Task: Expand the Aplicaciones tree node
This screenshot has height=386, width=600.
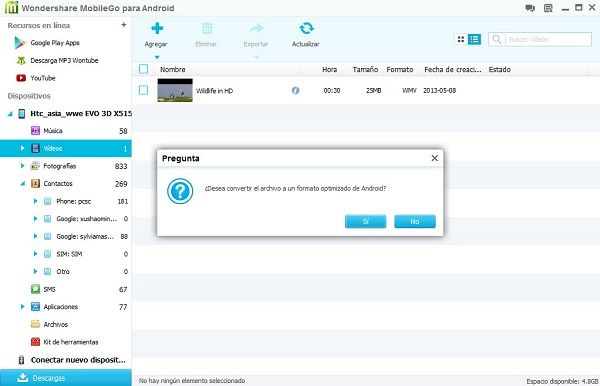Action: [x=22, y=307]
